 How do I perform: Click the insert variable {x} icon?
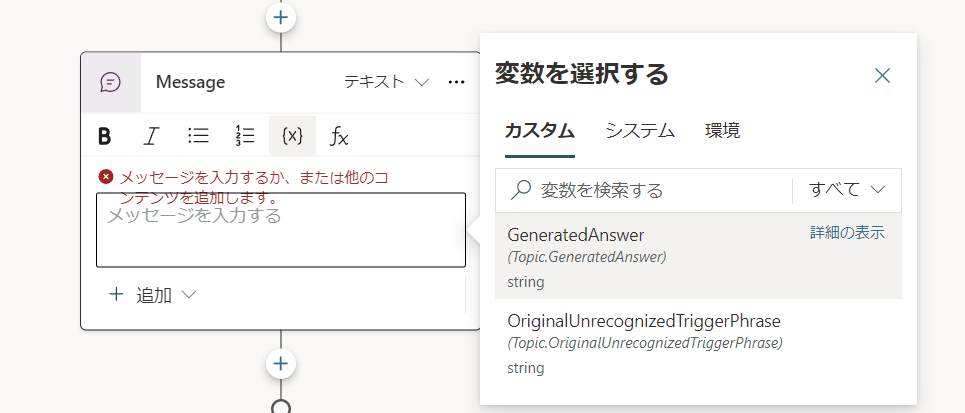(292, 135)
